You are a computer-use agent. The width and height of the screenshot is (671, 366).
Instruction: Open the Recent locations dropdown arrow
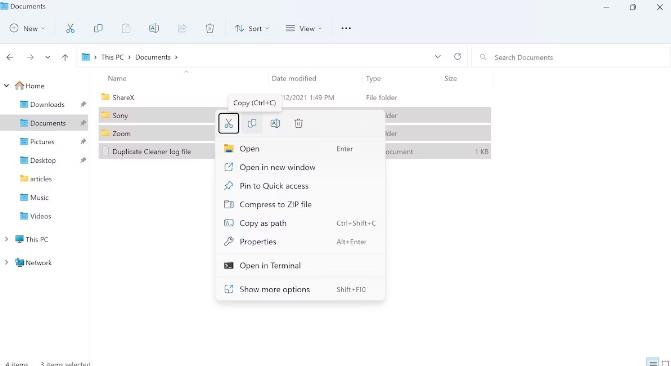(x=48, y=57)
